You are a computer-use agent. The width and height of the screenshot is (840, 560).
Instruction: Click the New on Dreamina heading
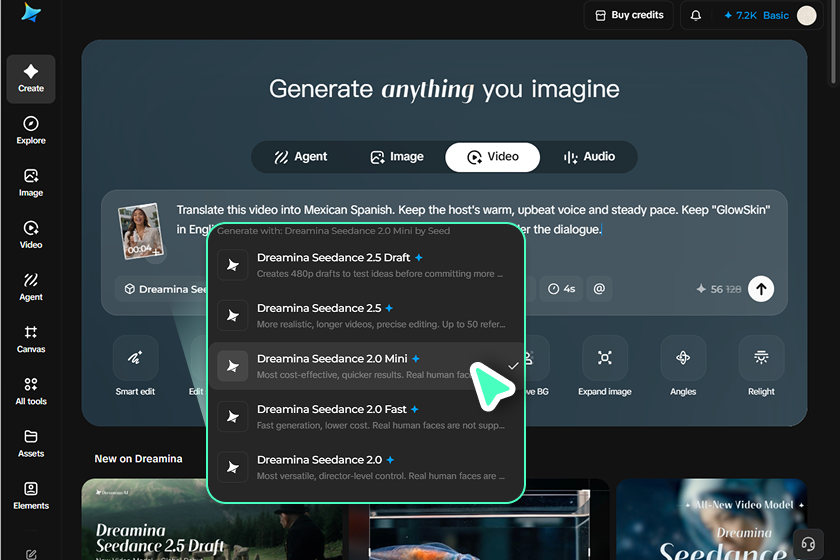tap(138, 459)
